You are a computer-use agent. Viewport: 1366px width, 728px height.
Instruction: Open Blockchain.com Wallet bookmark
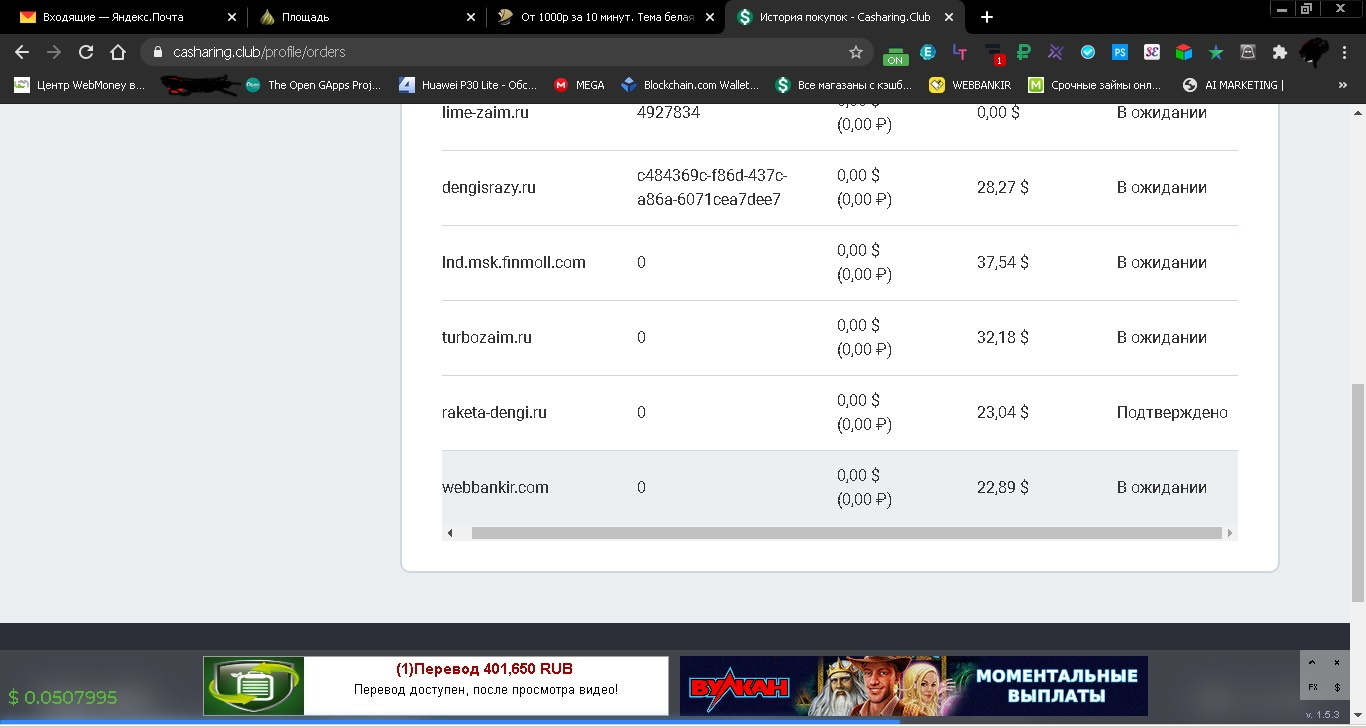pos(690,85)
